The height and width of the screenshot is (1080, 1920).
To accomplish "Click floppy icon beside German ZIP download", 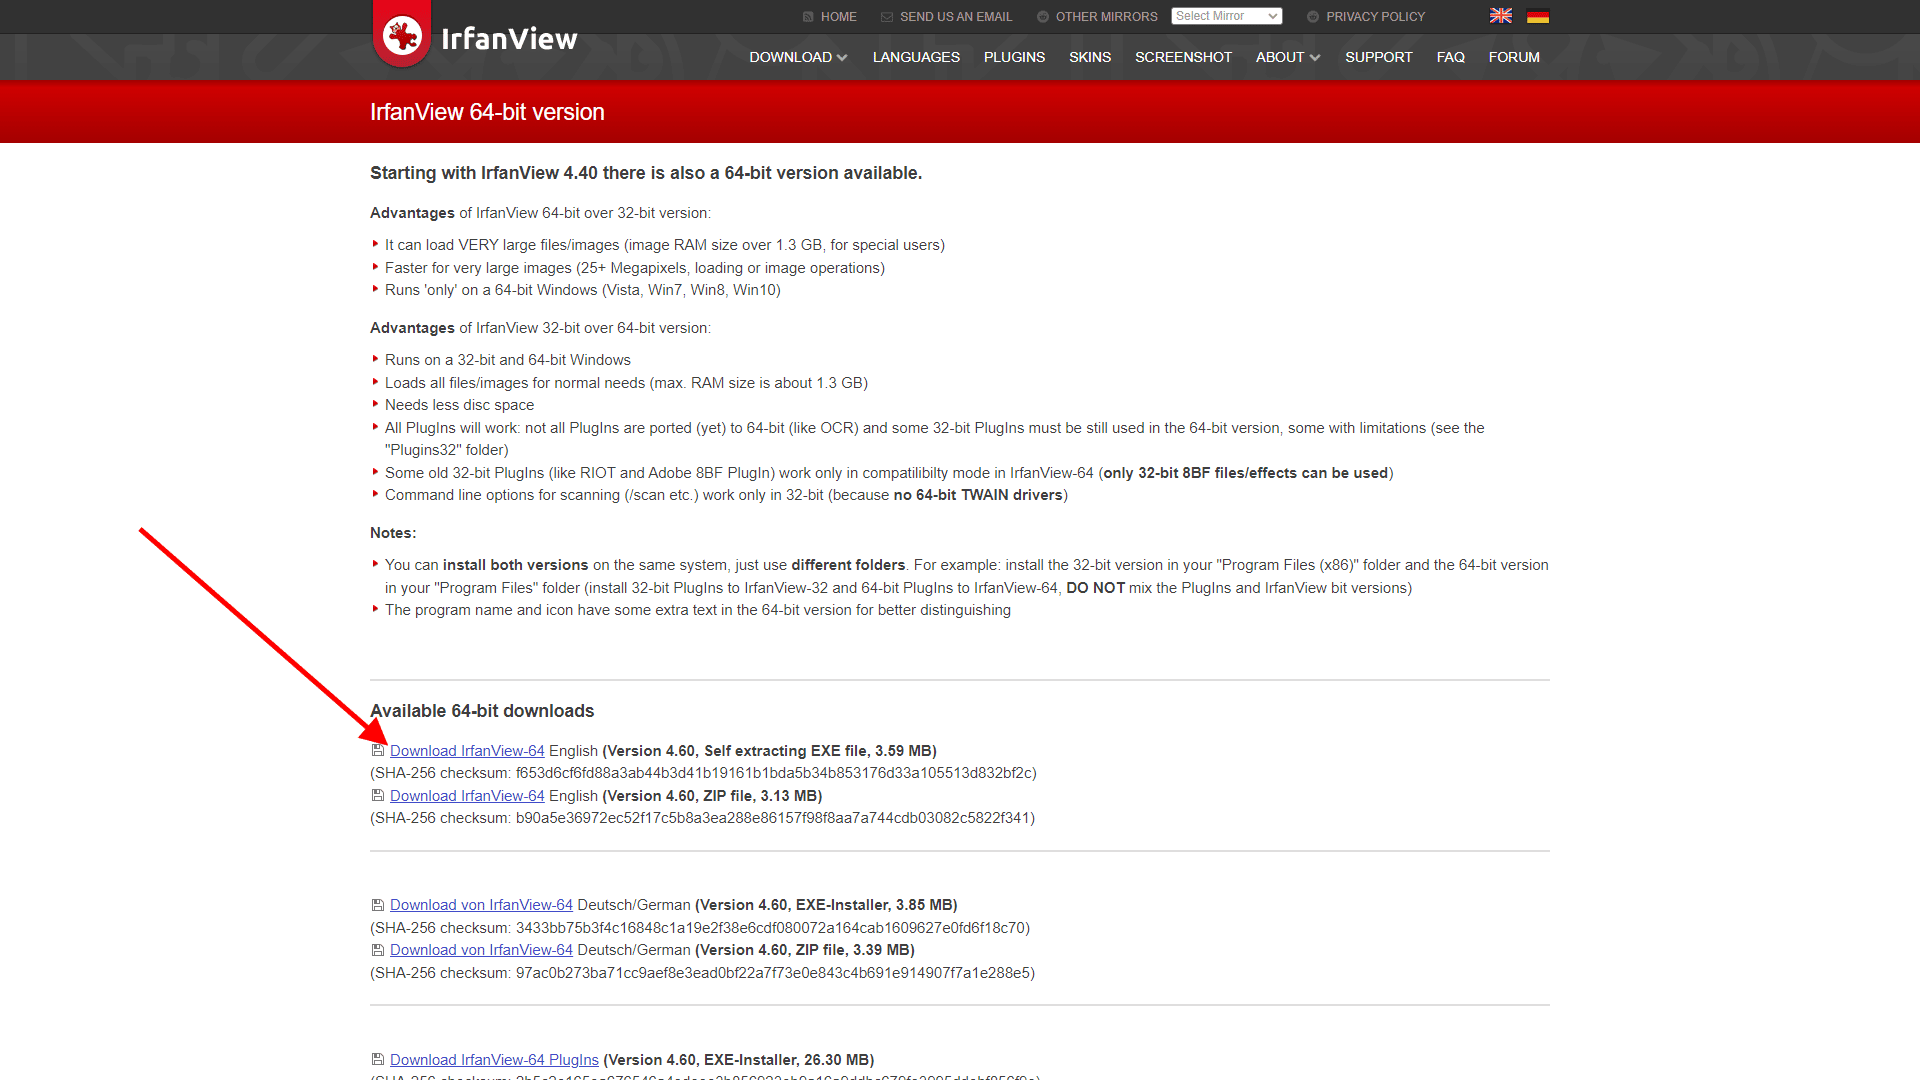I will [378, 950].
